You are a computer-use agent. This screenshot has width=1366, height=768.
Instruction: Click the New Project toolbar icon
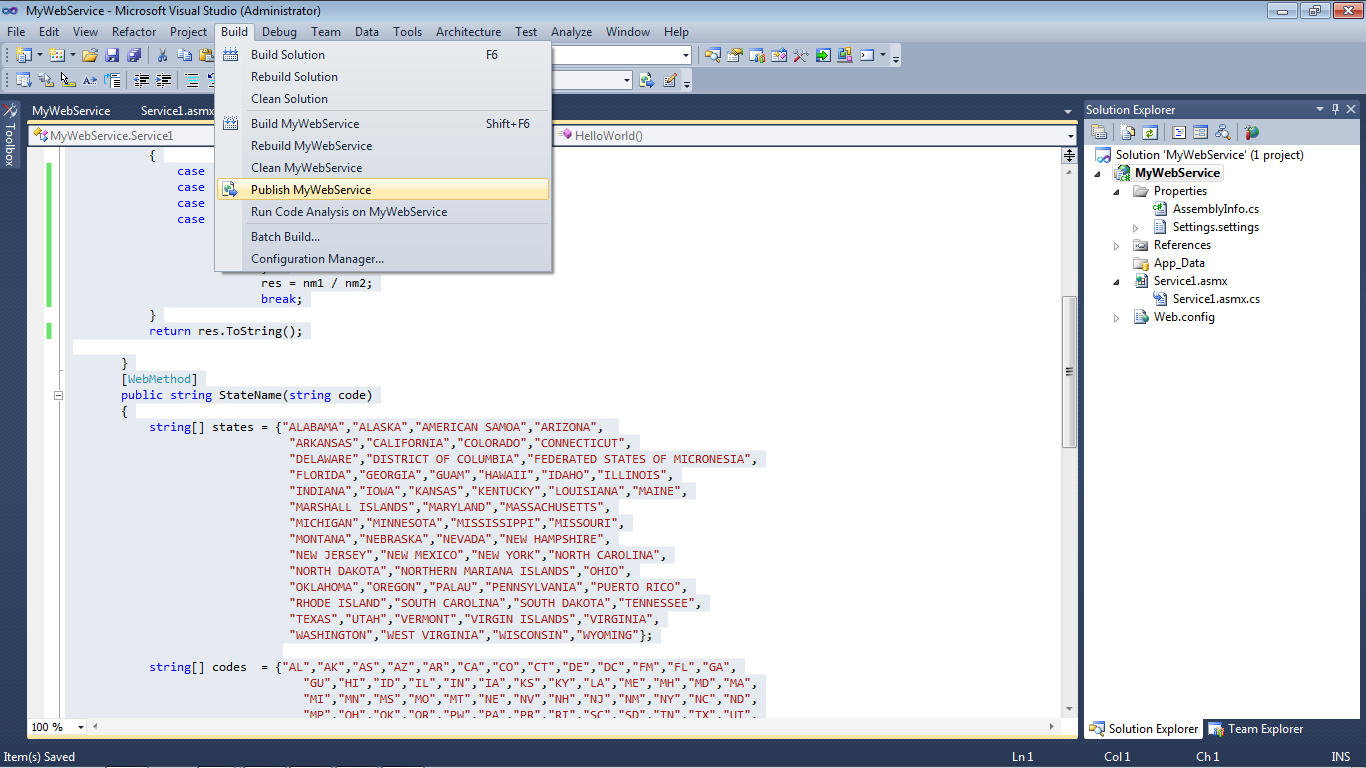pos(24,55)
